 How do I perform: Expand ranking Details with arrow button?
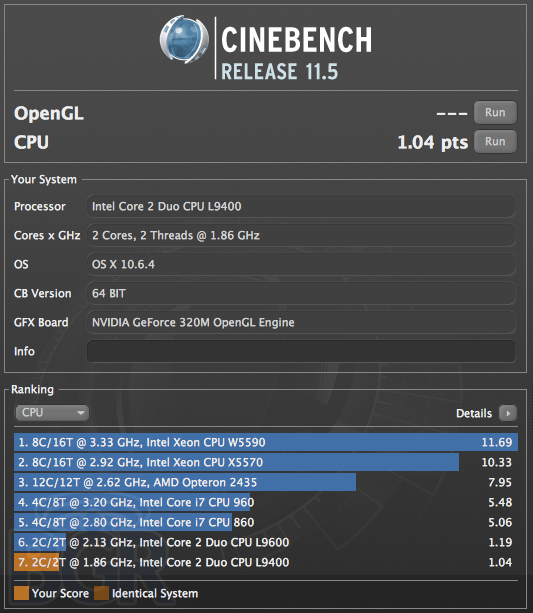coord(508,413)
